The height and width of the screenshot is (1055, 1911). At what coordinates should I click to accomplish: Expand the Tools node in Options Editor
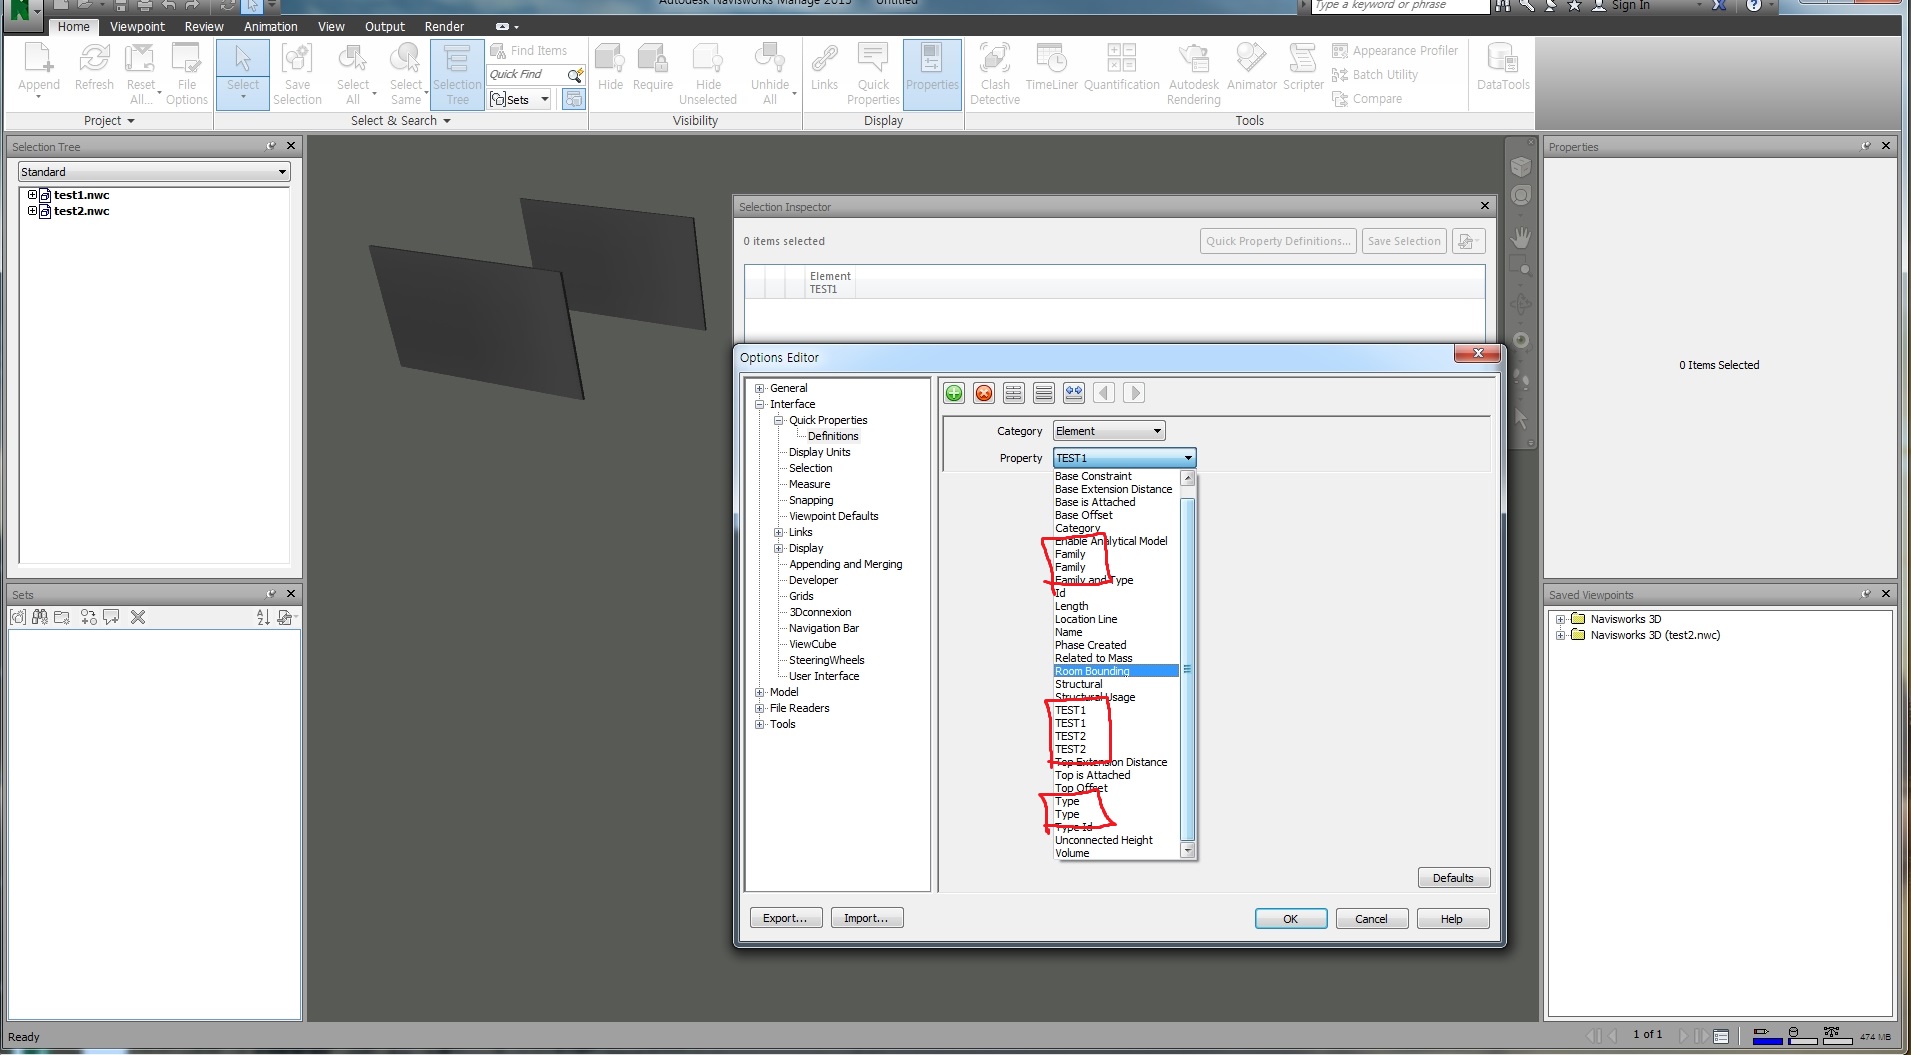point(760,724)
